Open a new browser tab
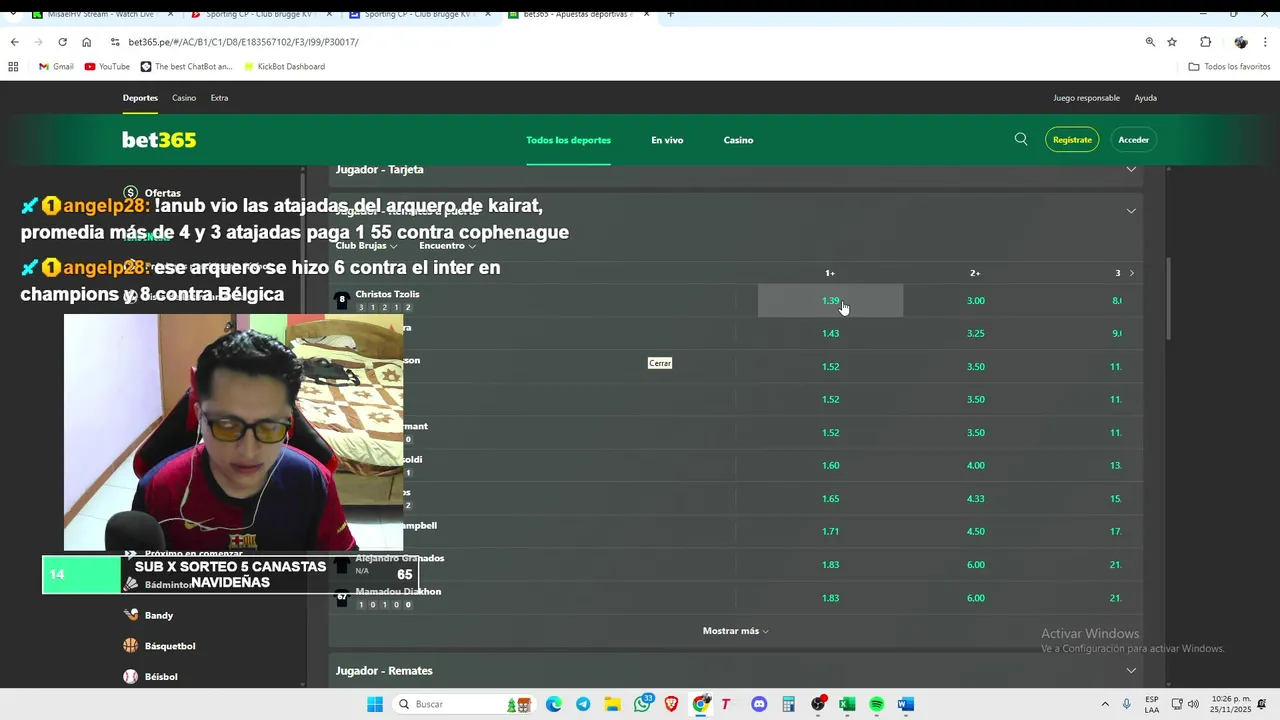Screen dimensions: 1280x720 670,14
